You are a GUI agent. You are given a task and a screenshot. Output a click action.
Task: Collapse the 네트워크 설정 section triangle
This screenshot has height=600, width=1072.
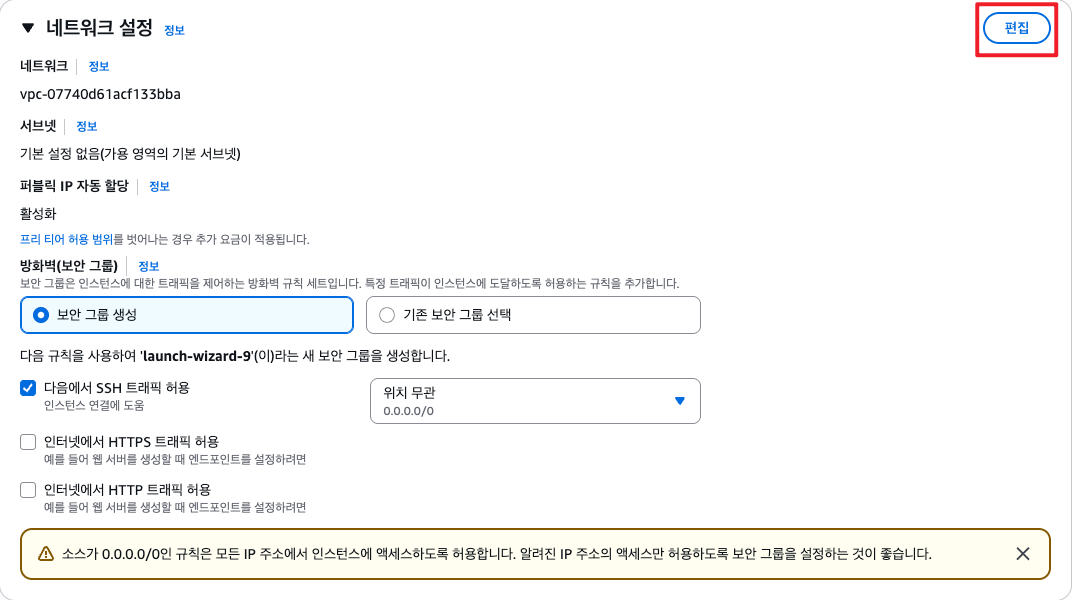(28, 28)
